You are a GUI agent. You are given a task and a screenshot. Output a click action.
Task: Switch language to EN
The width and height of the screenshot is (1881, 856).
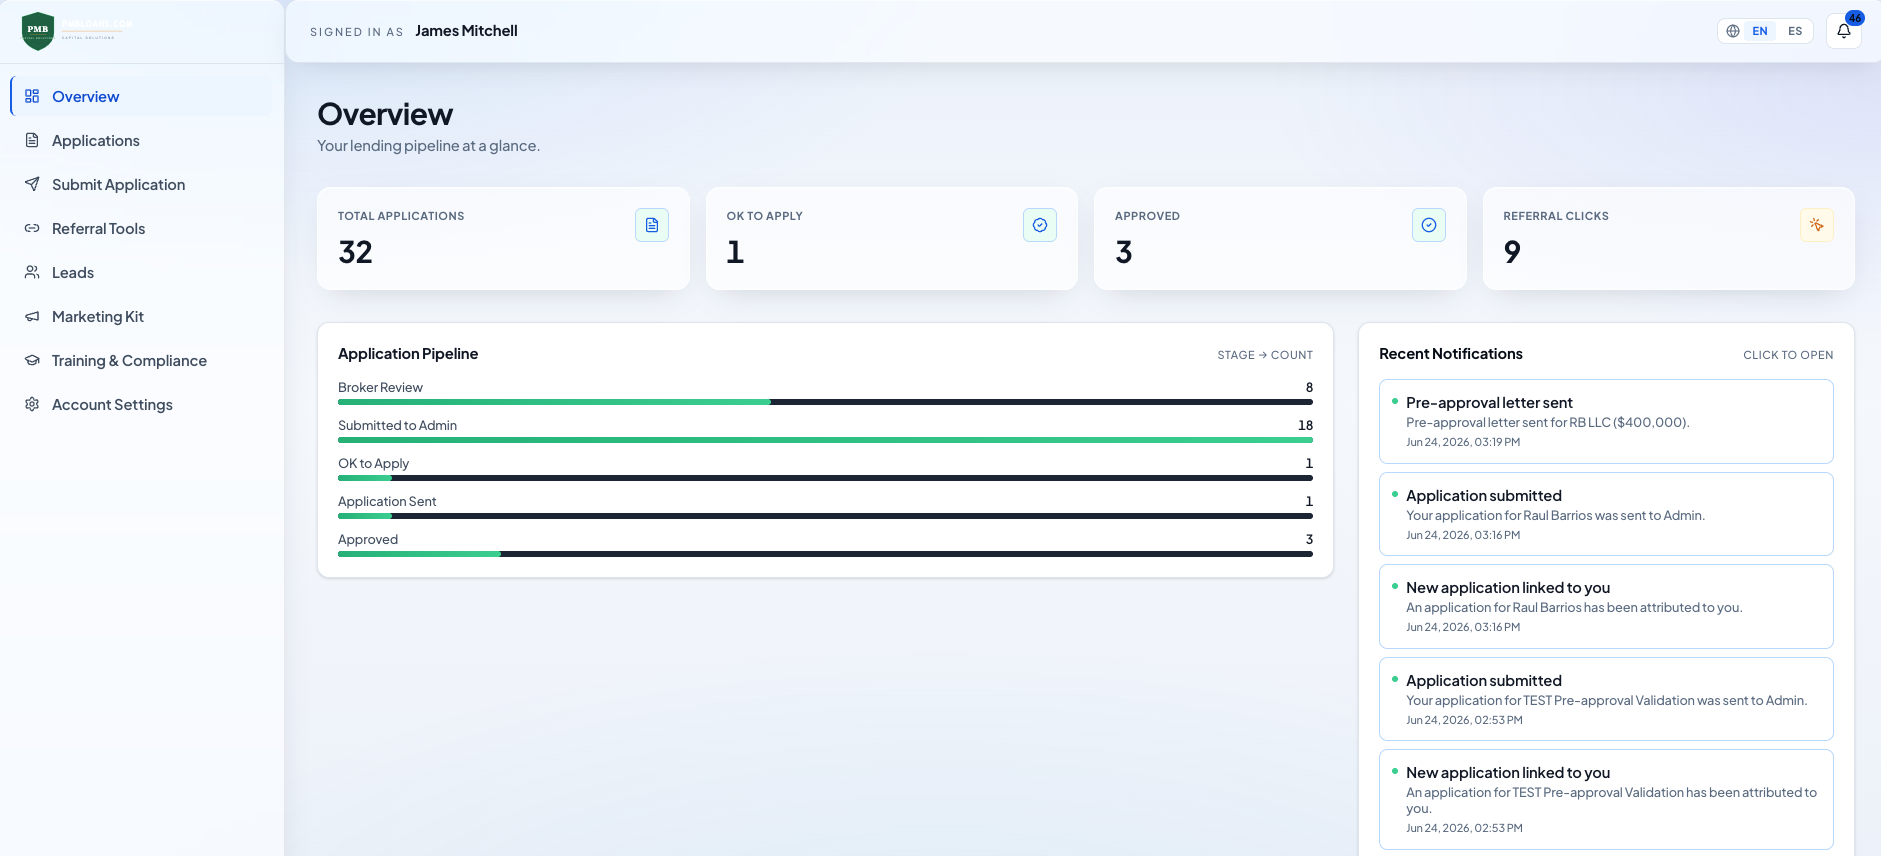click(1760, 31)
